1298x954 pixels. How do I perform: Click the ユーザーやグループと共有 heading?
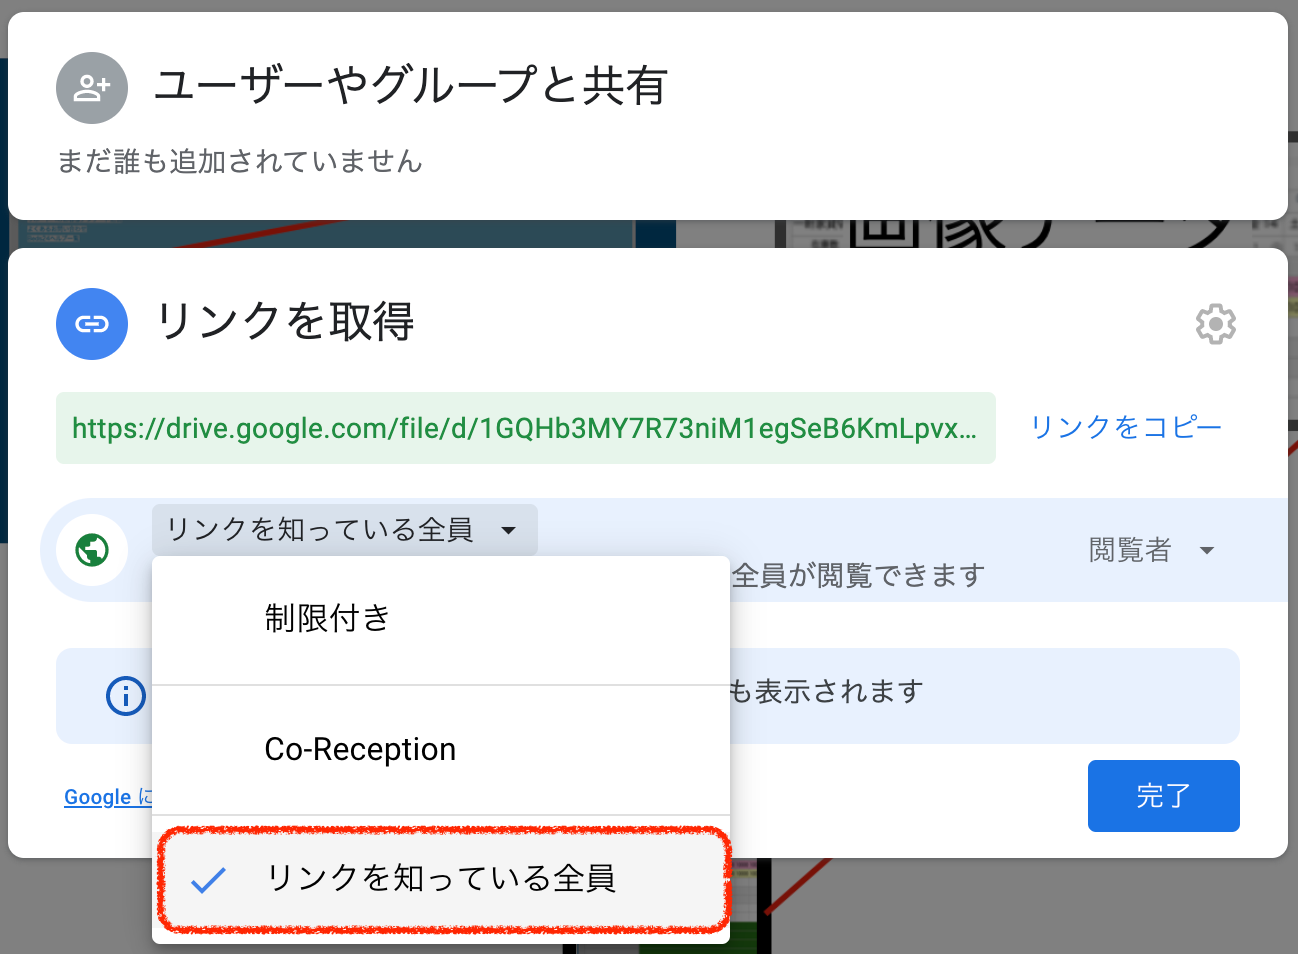(411, 86)
